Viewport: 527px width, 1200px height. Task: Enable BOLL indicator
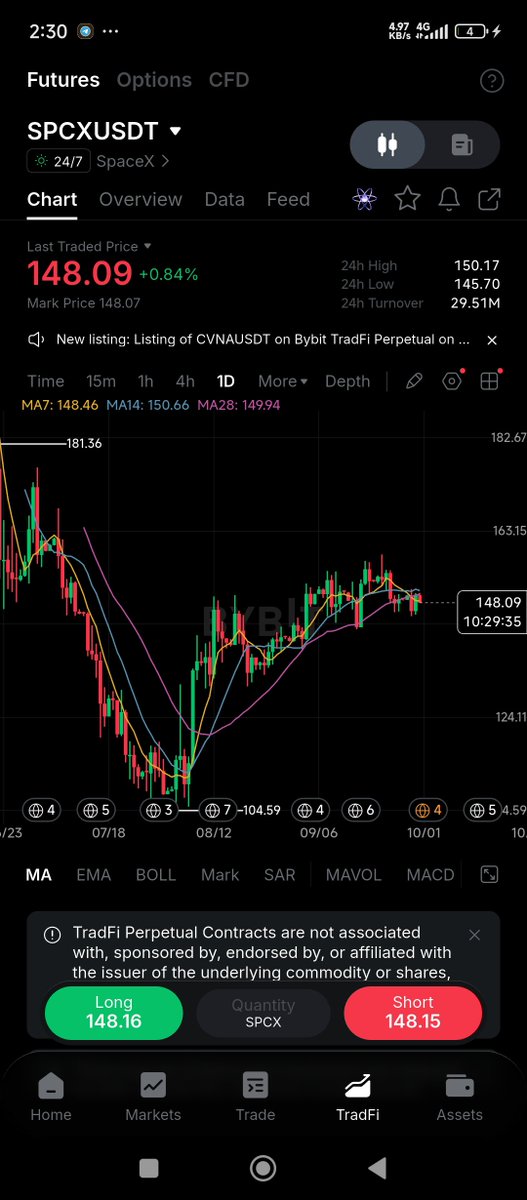pos(156,874)
